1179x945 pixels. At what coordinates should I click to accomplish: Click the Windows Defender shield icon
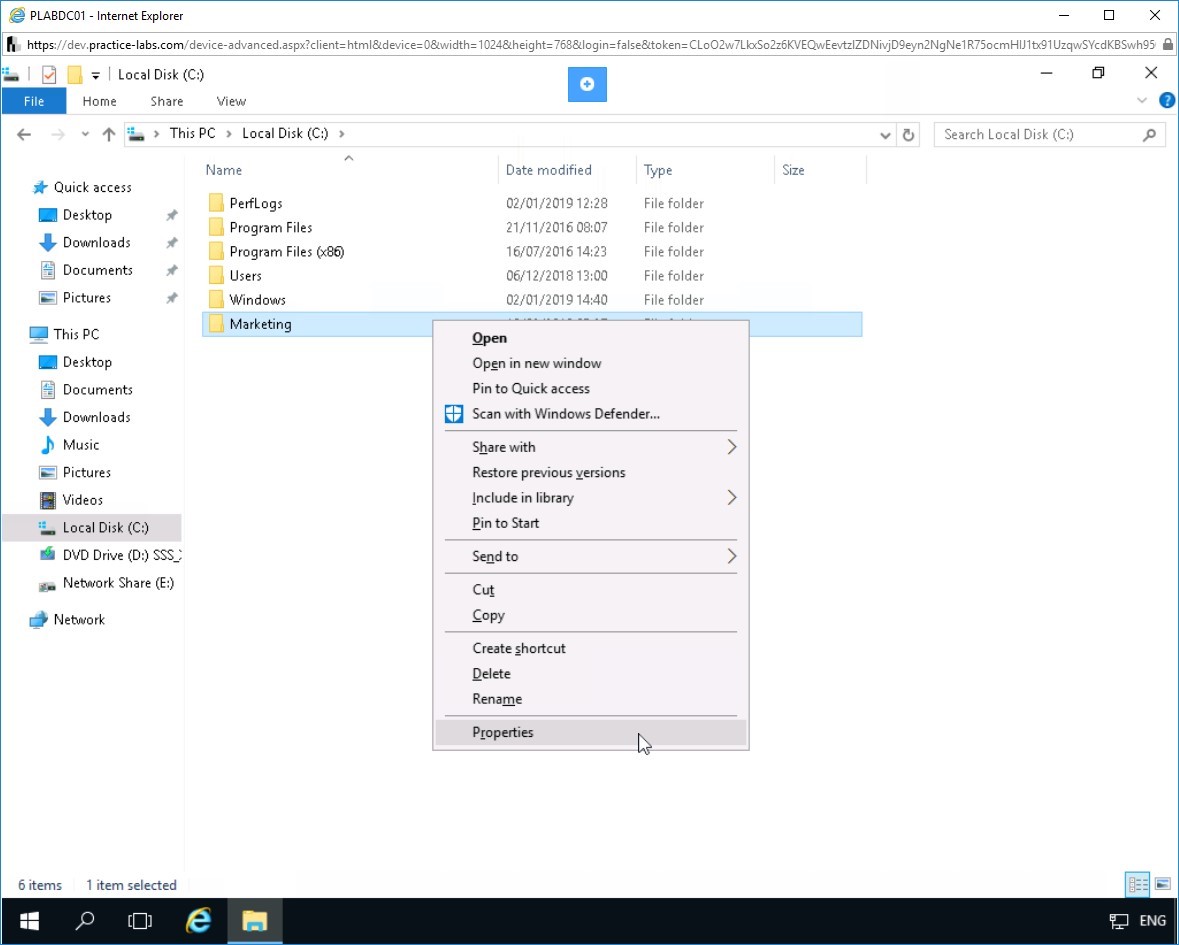click(454, 414)
